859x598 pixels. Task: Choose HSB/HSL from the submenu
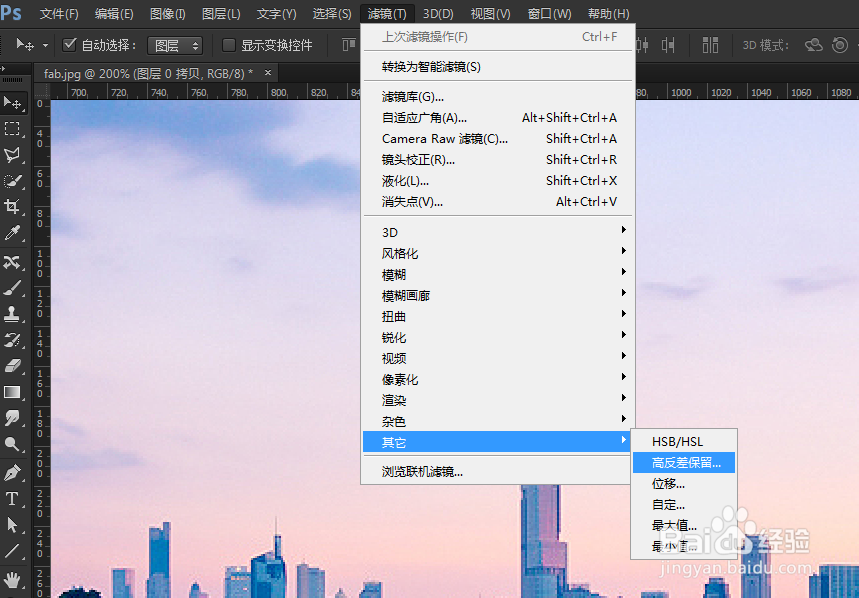(684, 441)
